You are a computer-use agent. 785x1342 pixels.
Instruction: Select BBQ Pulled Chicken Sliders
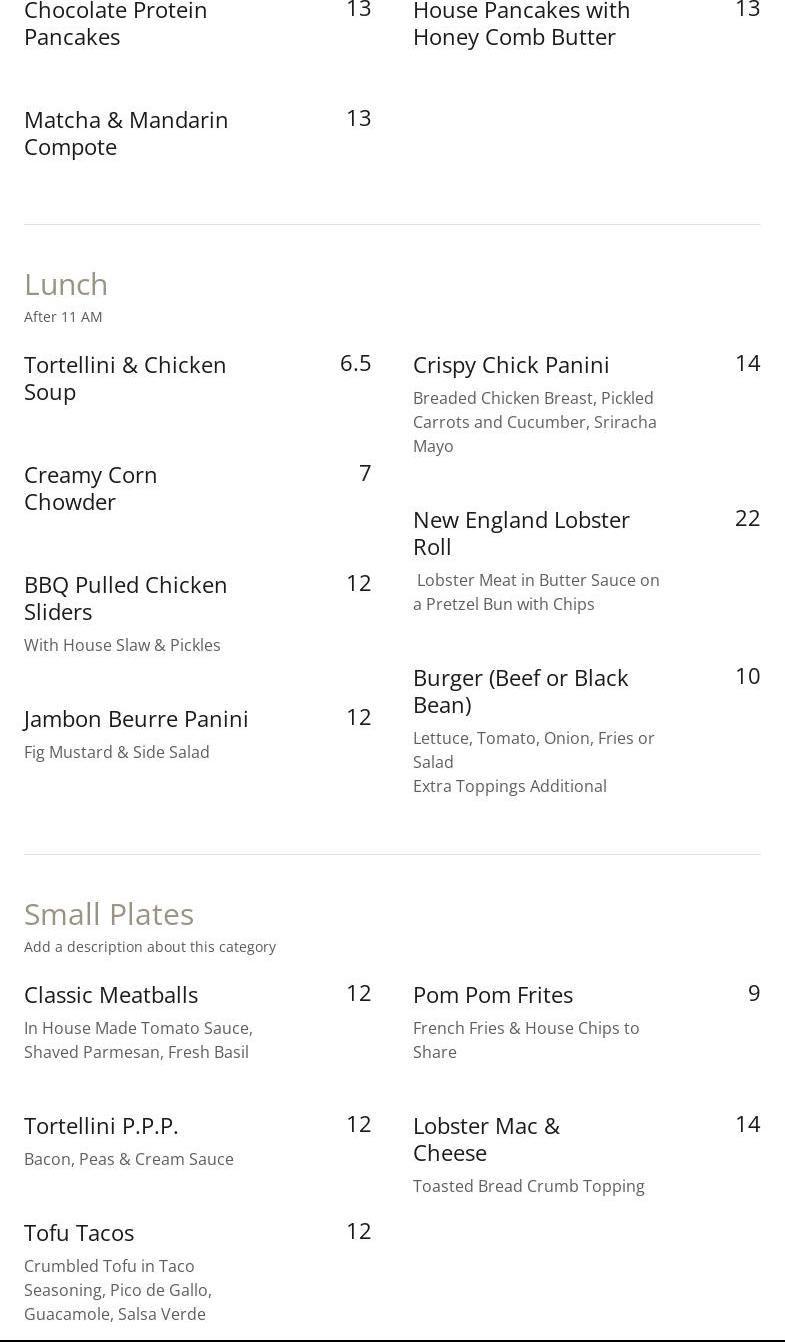(x=126, y=598)
